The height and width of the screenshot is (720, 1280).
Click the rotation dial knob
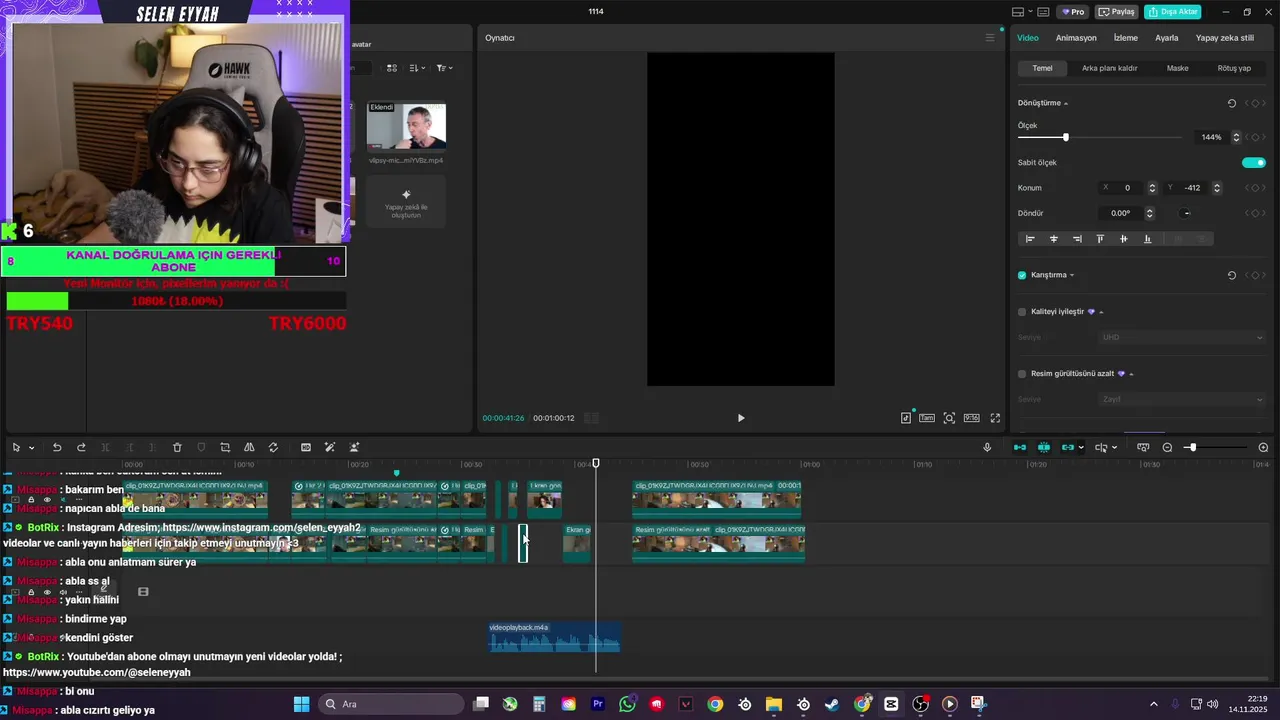click(1186, 213)
